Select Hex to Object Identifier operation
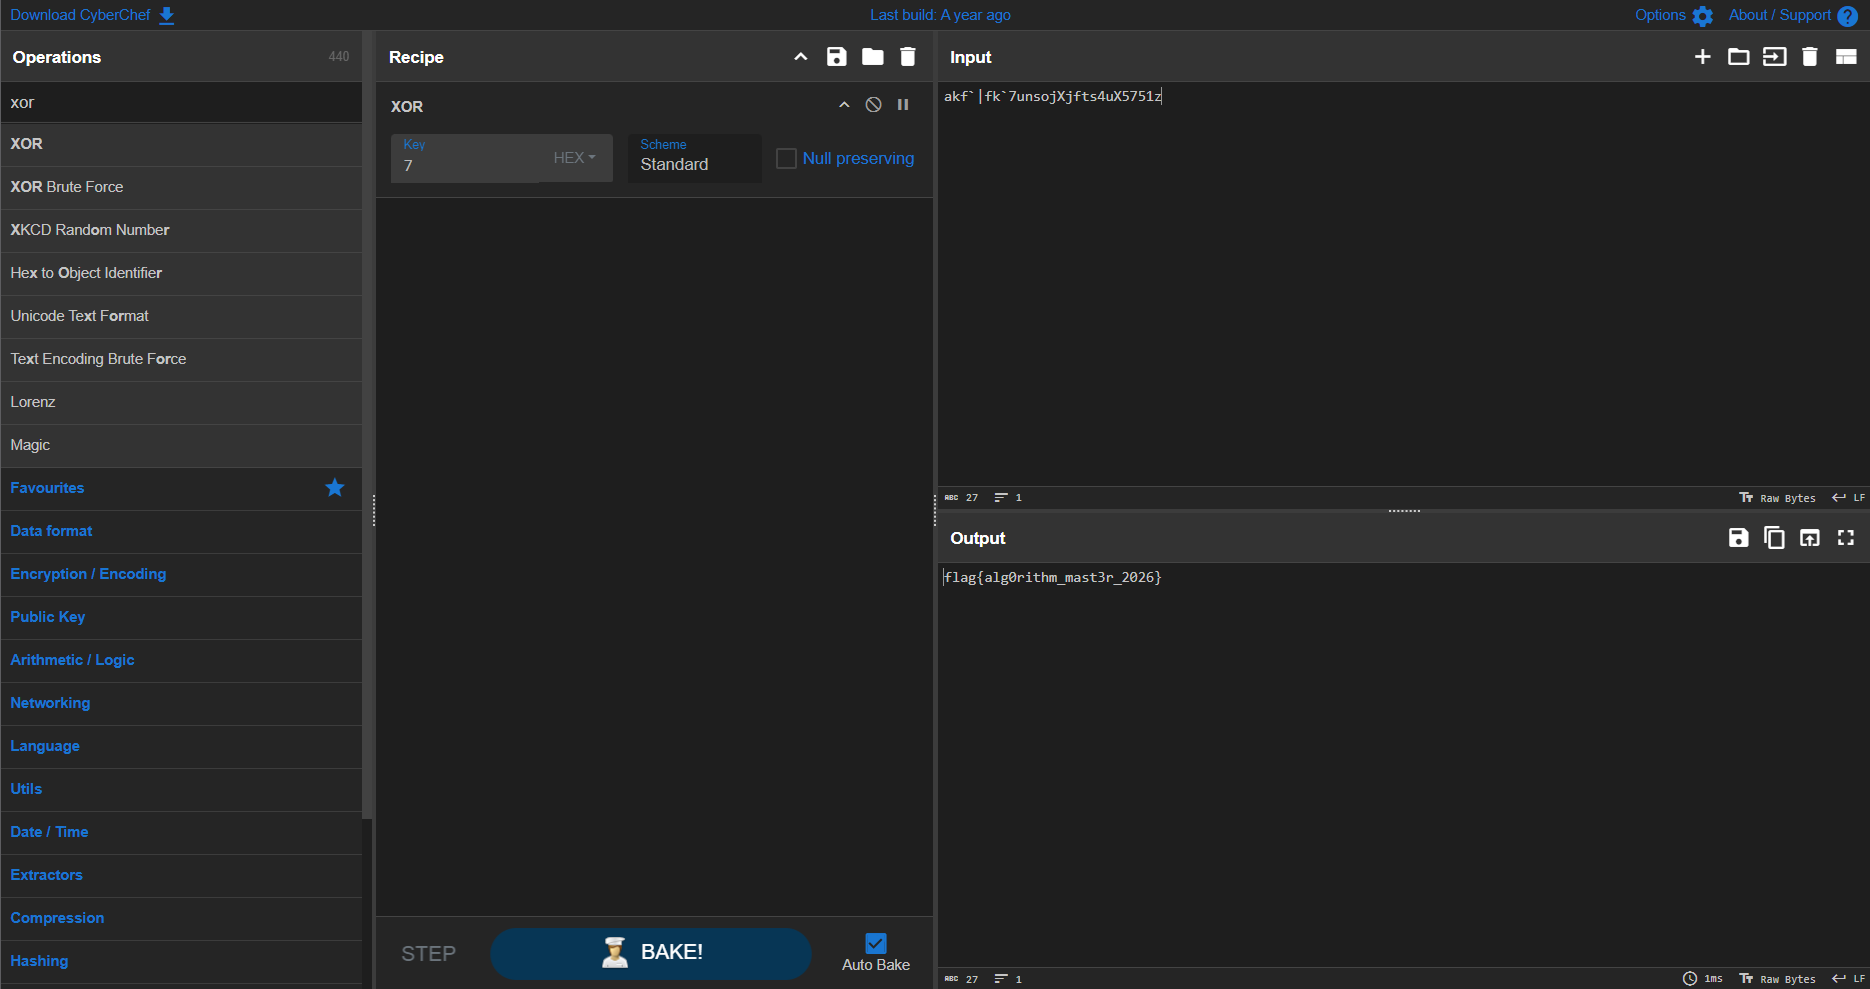Image resolution: width=1870 pixels, height=989 pixels. pyautogui.click(x=181, y=273)
